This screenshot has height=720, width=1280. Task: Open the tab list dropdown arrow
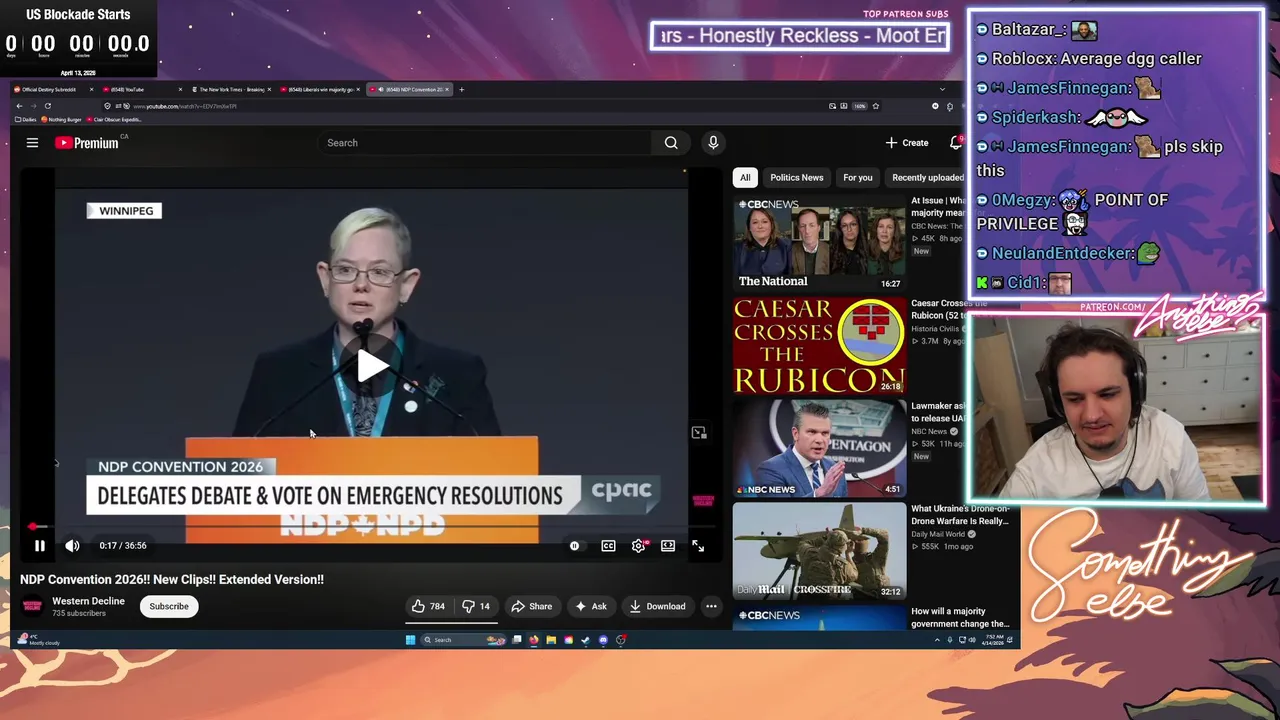pyautogui.click(x=941, y=89)
